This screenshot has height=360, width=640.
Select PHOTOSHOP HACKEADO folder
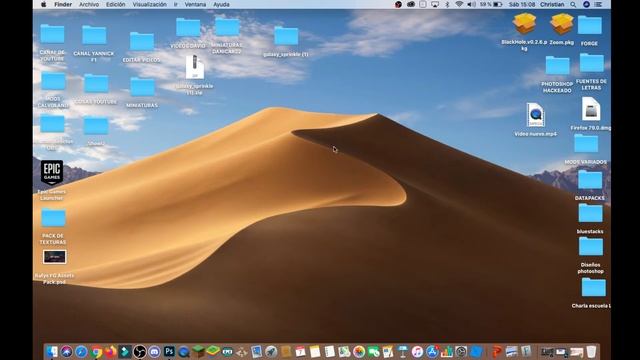tap(558, 66)
